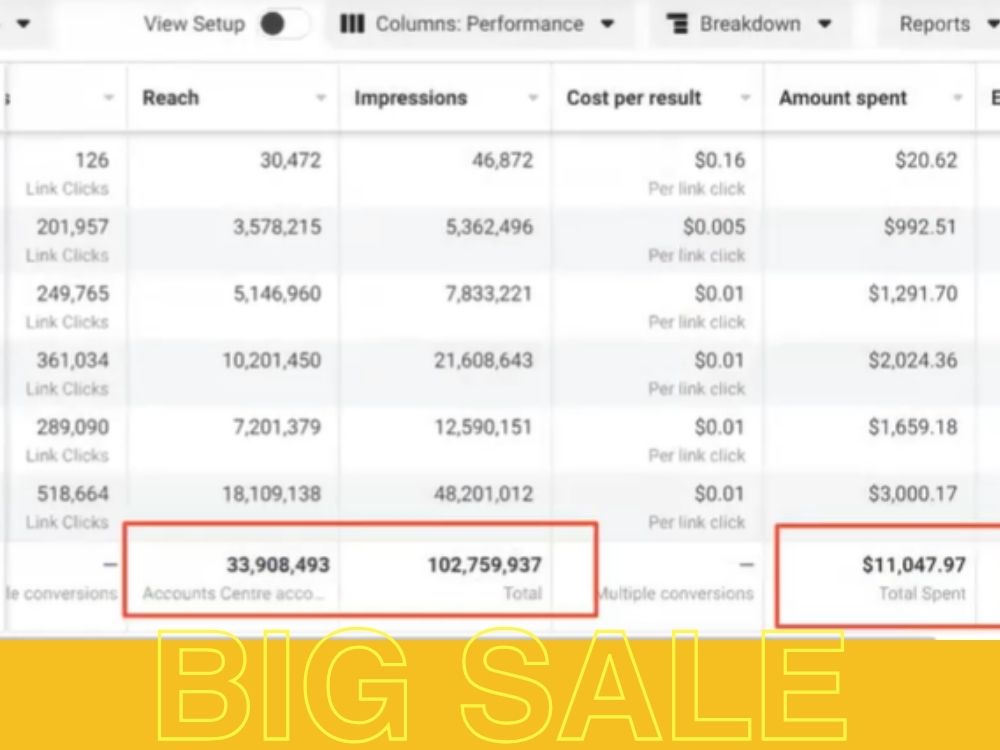Select amount spent $3,000.17
1000x750 pixels.
913,494
